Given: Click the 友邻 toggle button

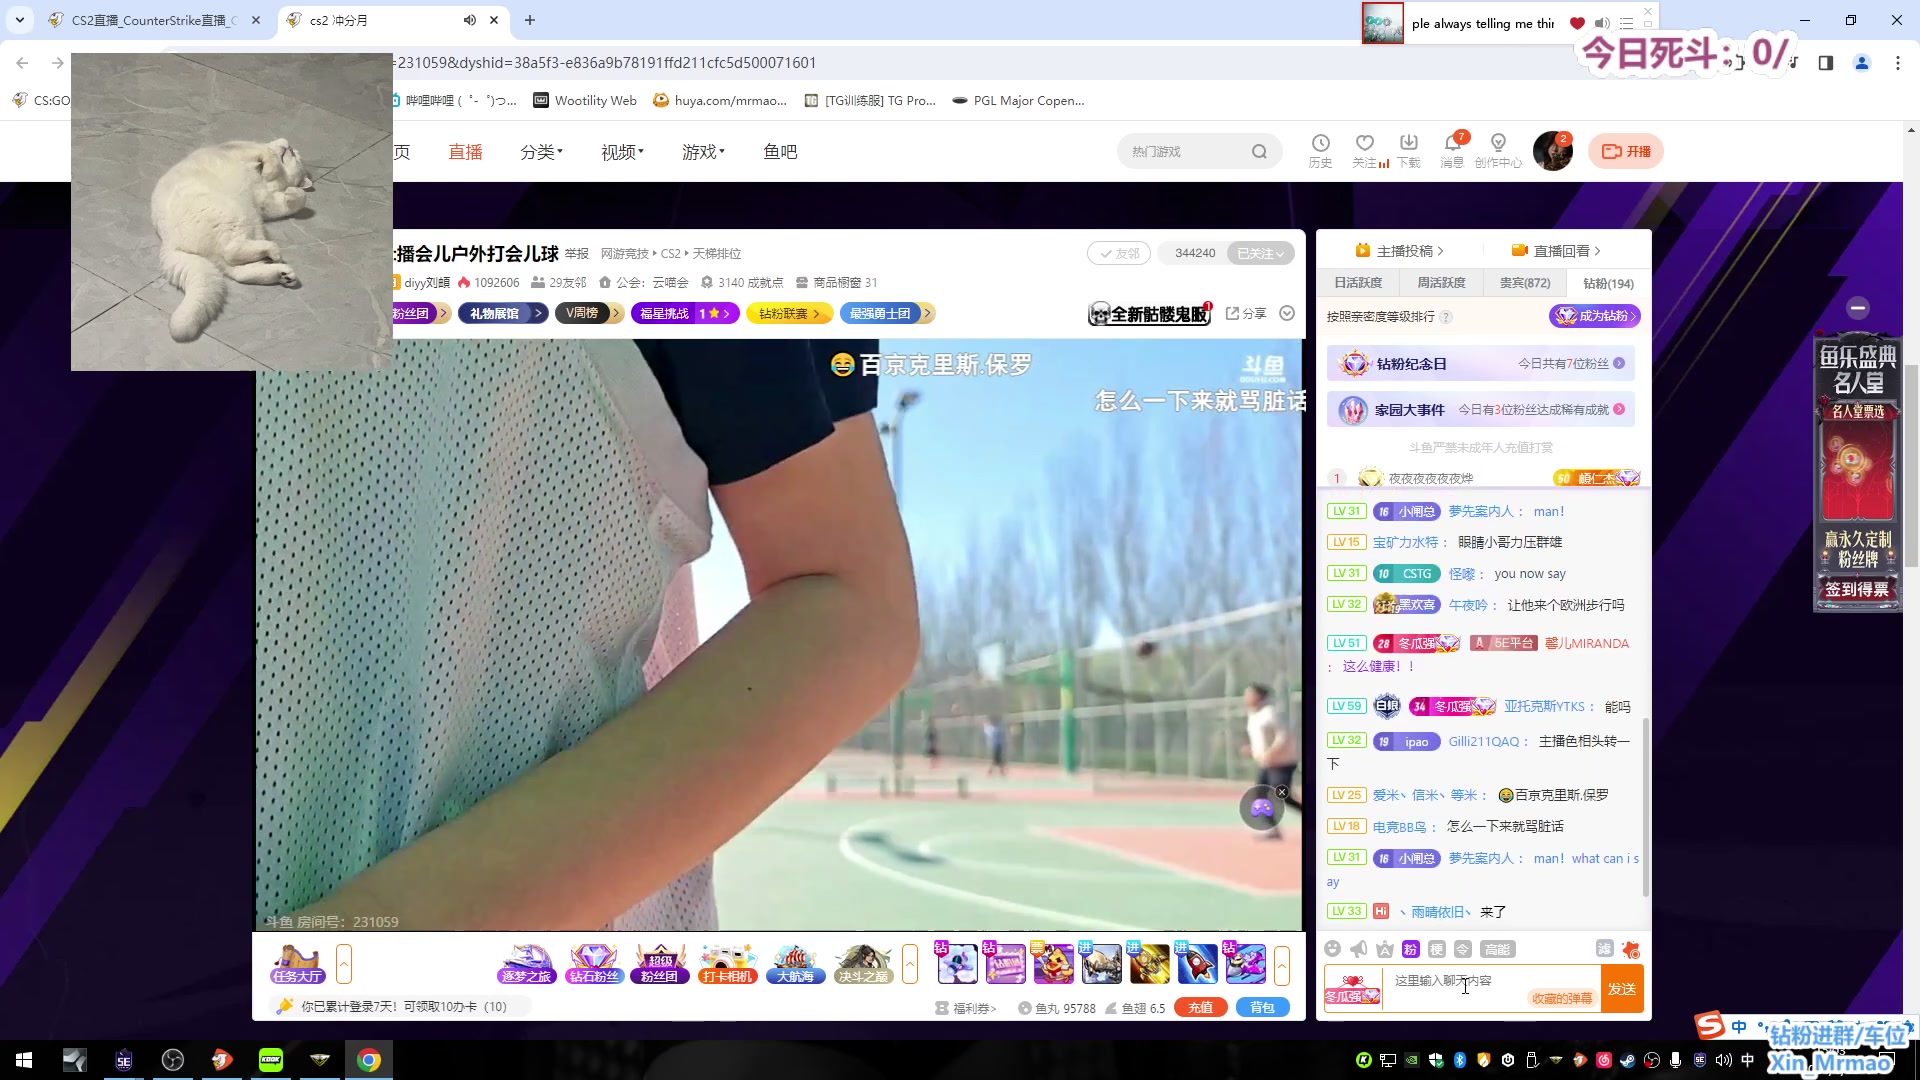Looking at the screenshot, I should [x=1119, y=254].
